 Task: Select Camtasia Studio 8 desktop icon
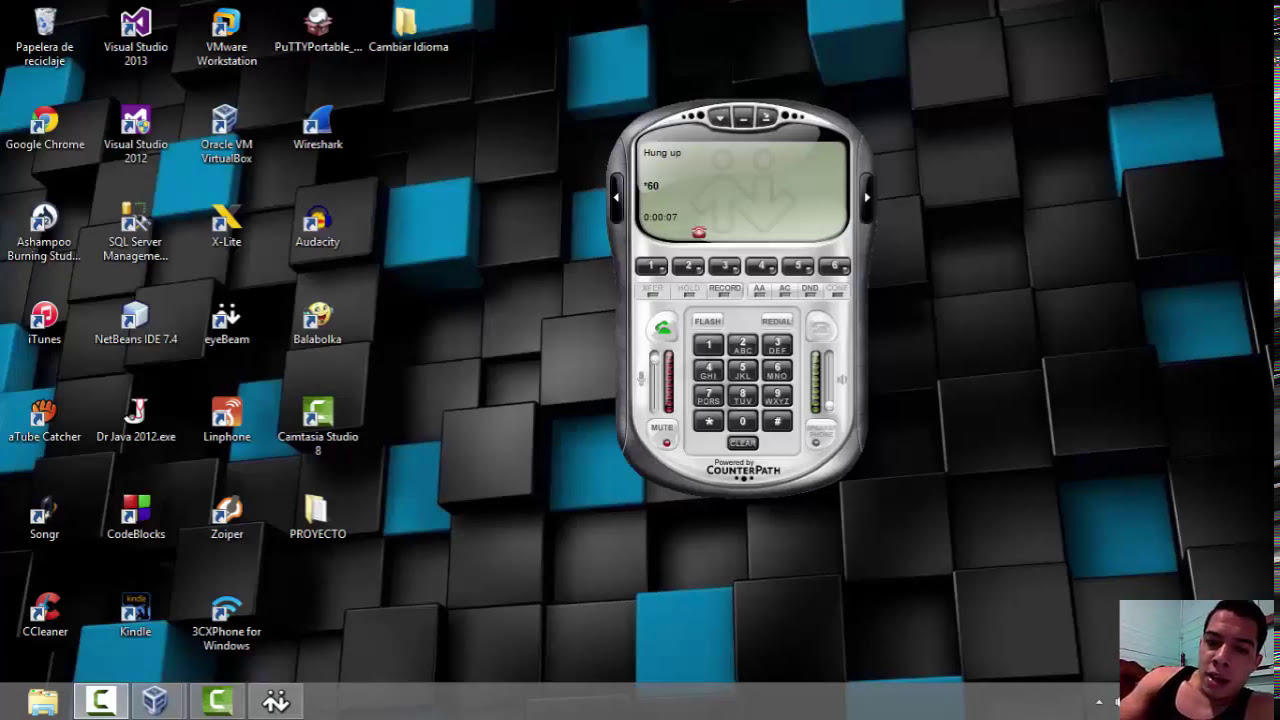318,426
